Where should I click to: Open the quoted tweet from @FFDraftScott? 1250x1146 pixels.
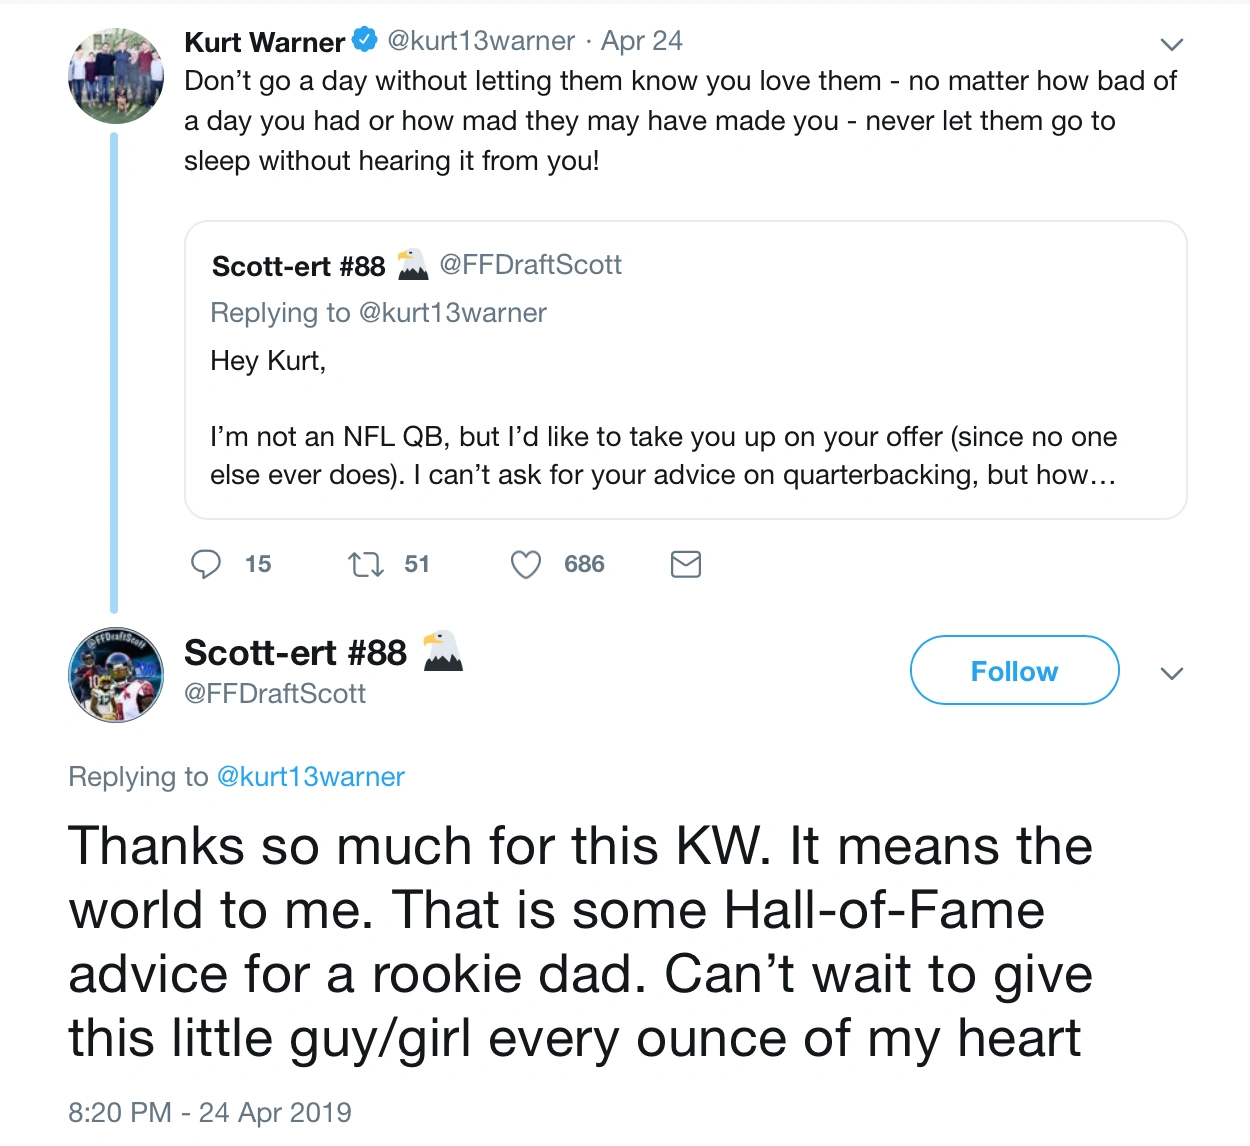[x=685, y=400]
